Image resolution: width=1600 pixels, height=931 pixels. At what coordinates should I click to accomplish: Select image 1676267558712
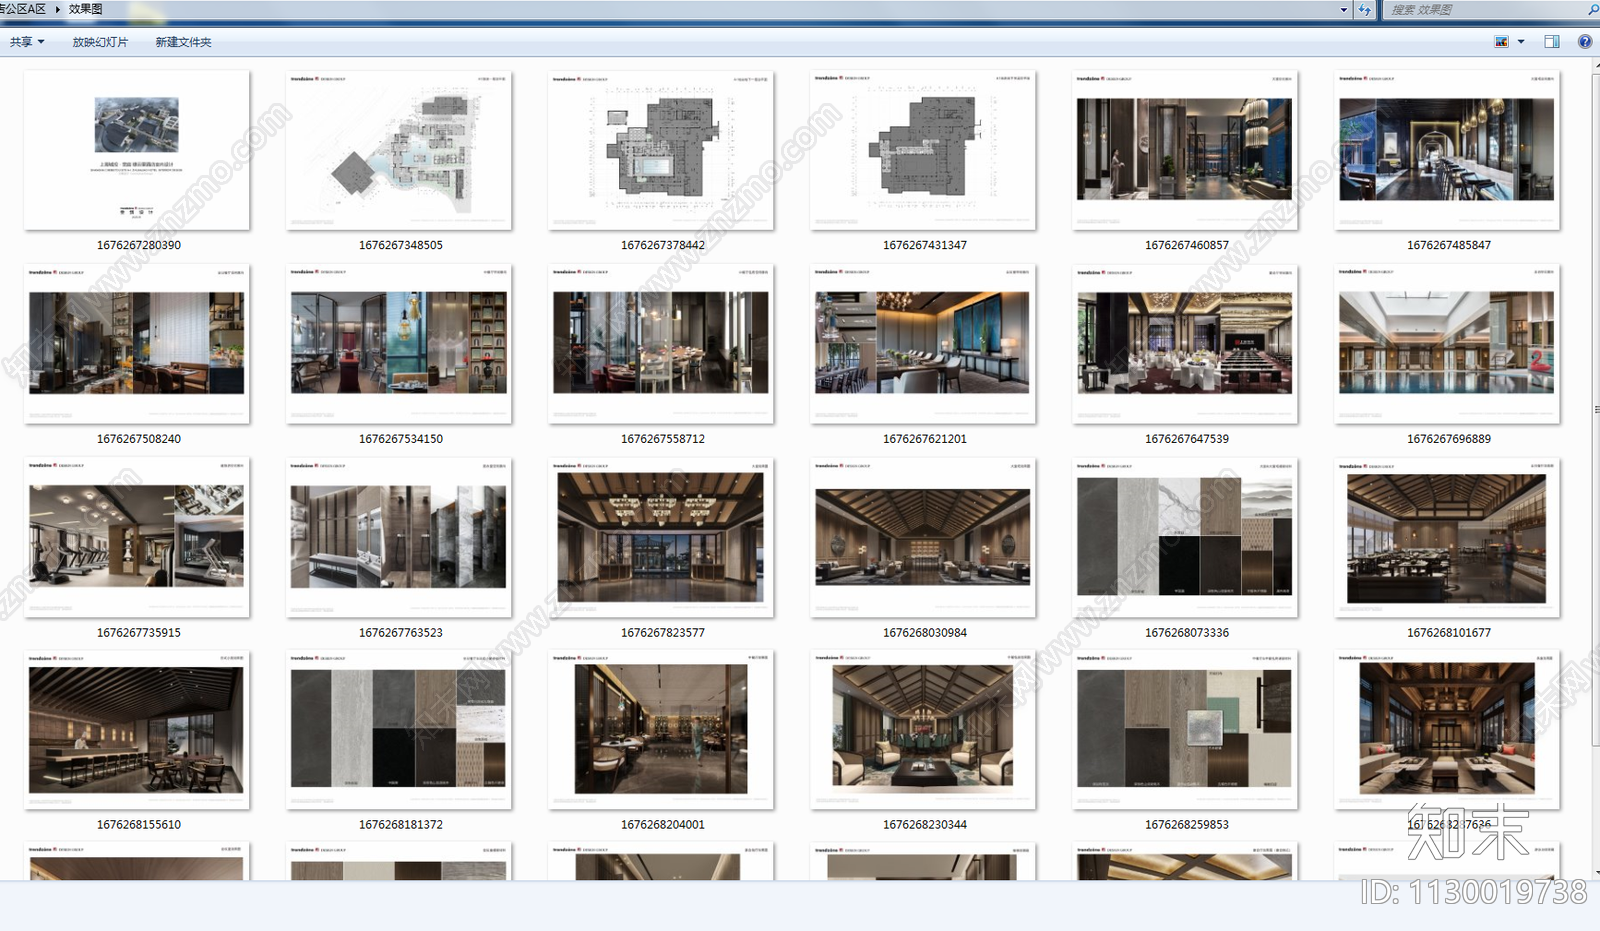pos(661,344)
